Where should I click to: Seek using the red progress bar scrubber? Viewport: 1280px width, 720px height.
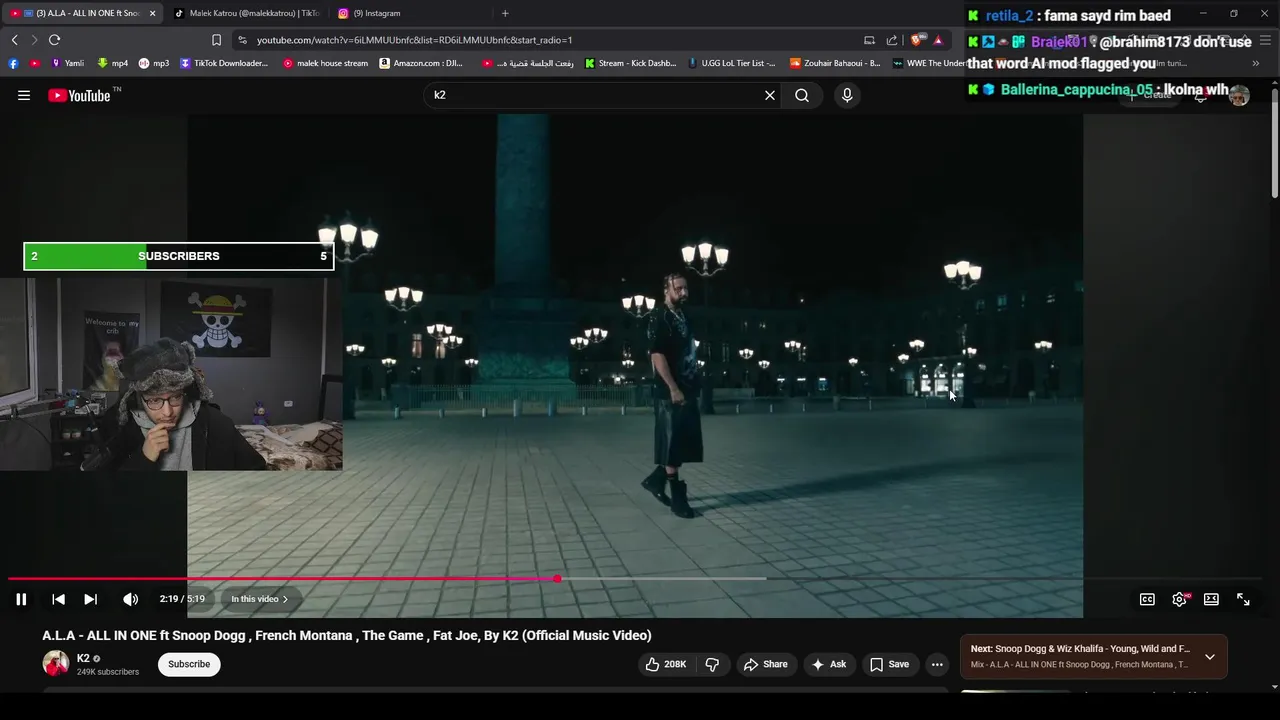pos(557,579)
